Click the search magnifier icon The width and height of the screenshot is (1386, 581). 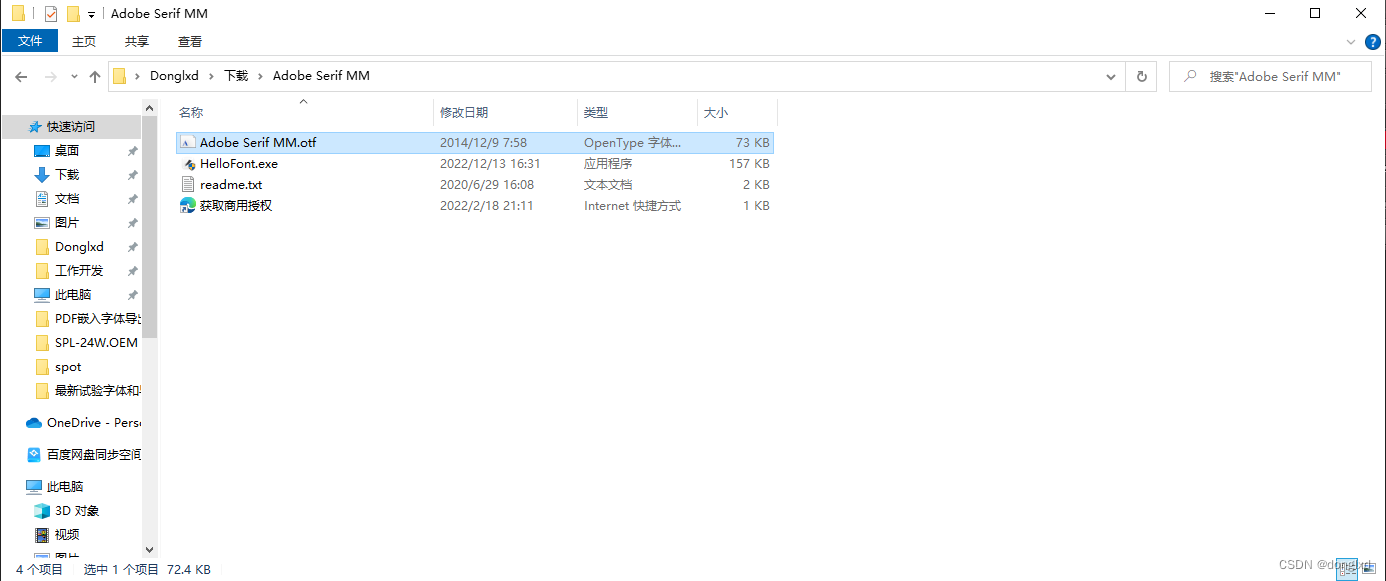(x=1189, y=76)
